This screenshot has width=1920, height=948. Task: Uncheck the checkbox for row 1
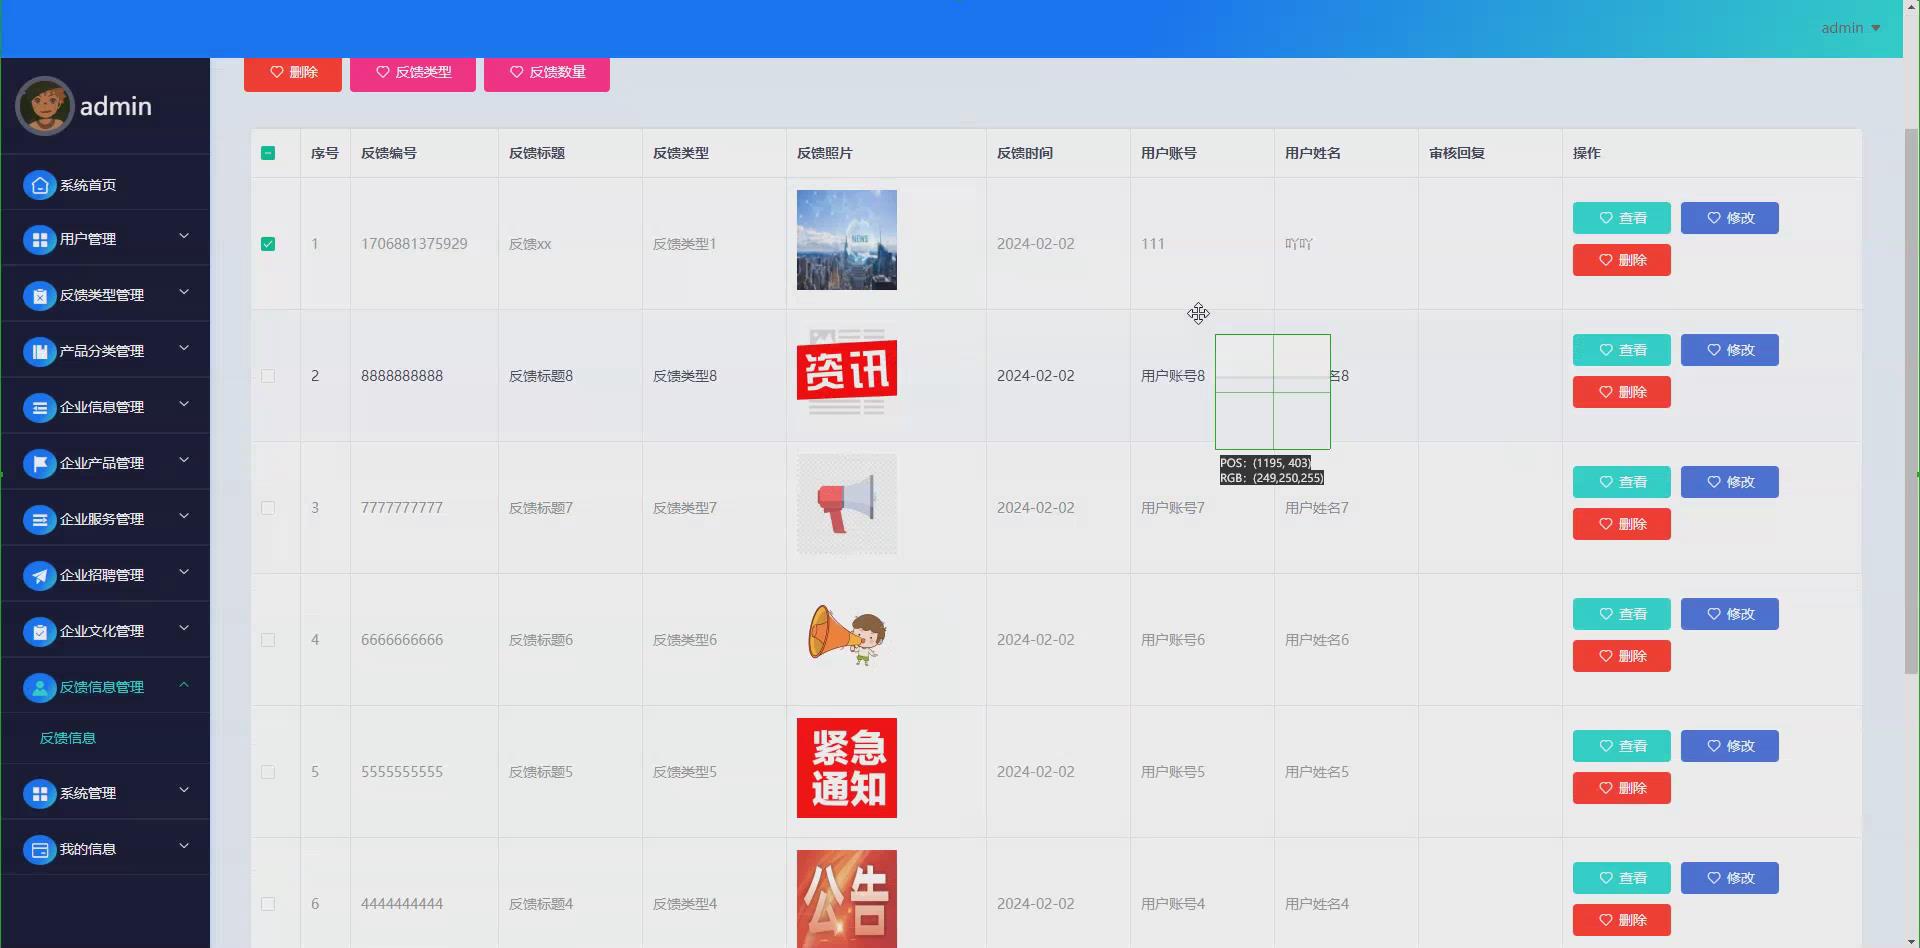267,243
